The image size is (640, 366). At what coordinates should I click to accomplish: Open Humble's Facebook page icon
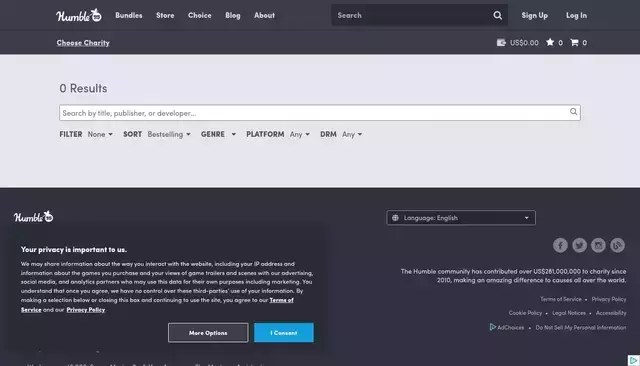point(560,245)
